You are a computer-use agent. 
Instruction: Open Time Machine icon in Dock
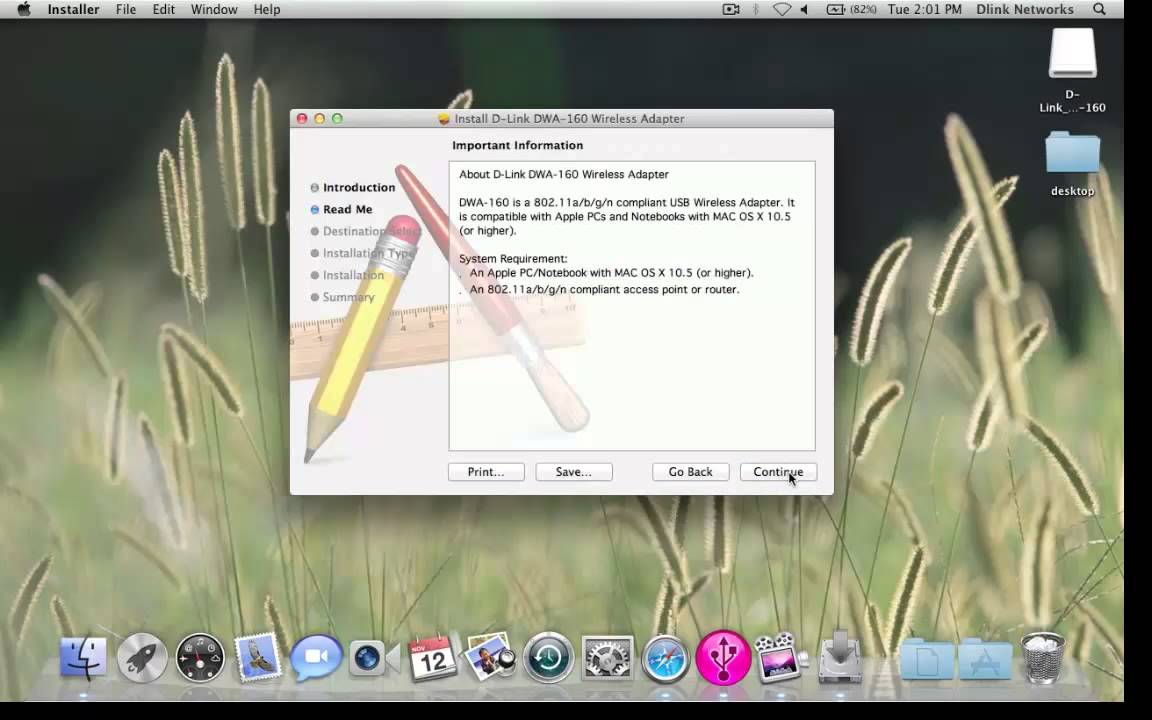point(548,658)
